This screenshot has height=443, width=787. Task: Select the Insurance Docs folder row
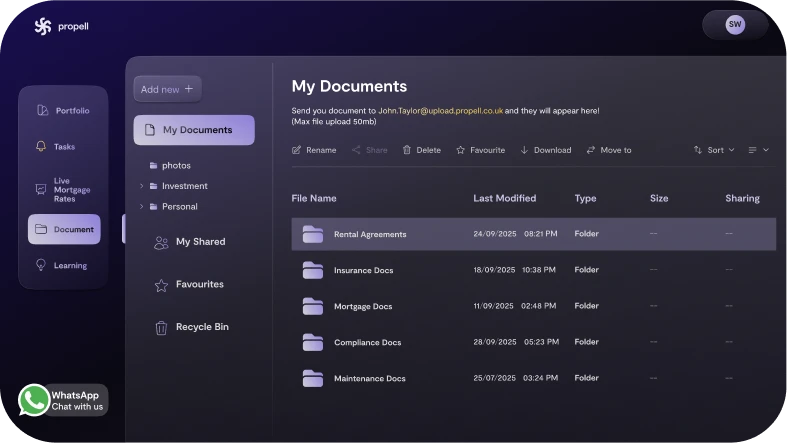[x=363, y=270]
